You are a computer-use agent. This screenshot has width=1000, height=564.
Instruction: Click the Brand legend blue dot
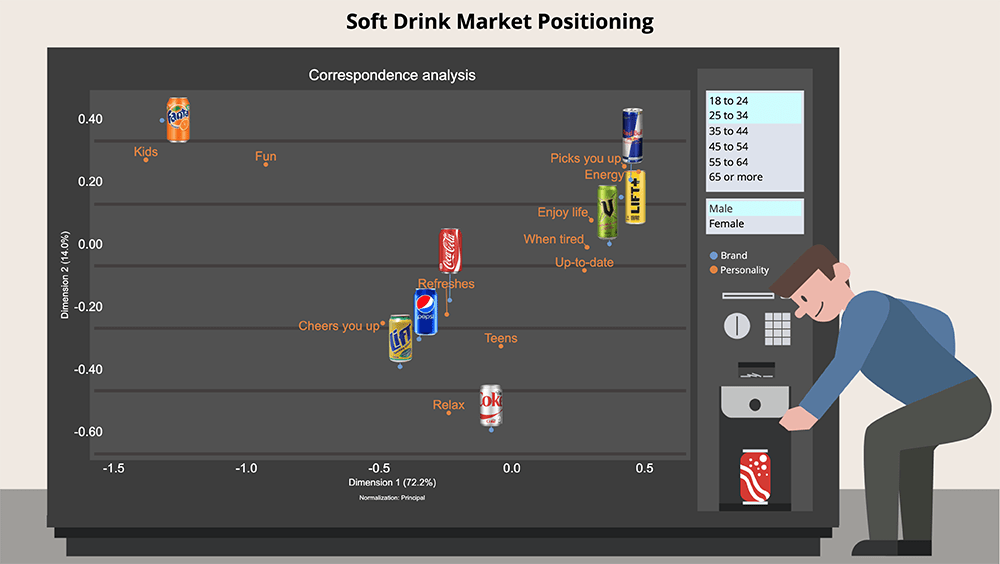pyautogui.click(x=712, y=256)
